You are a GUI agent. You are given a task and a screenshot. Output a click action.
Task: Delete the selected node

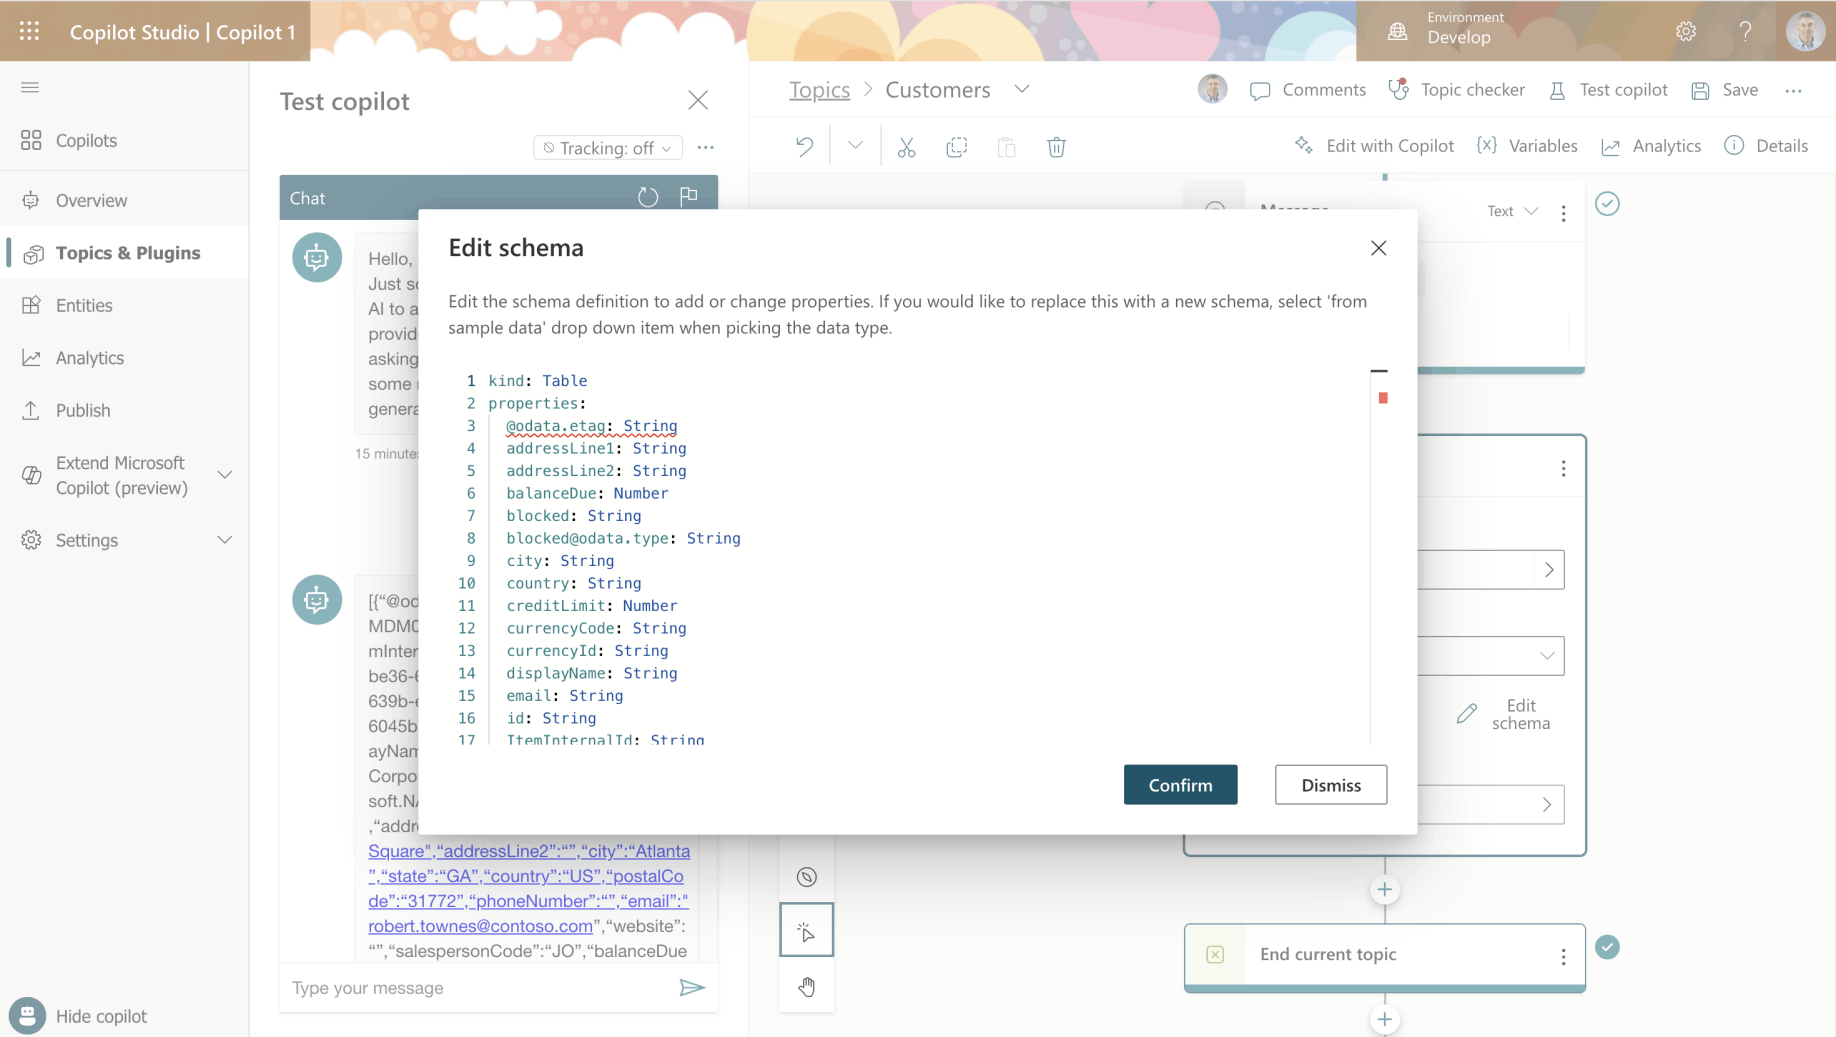(x=1057, y=147)
